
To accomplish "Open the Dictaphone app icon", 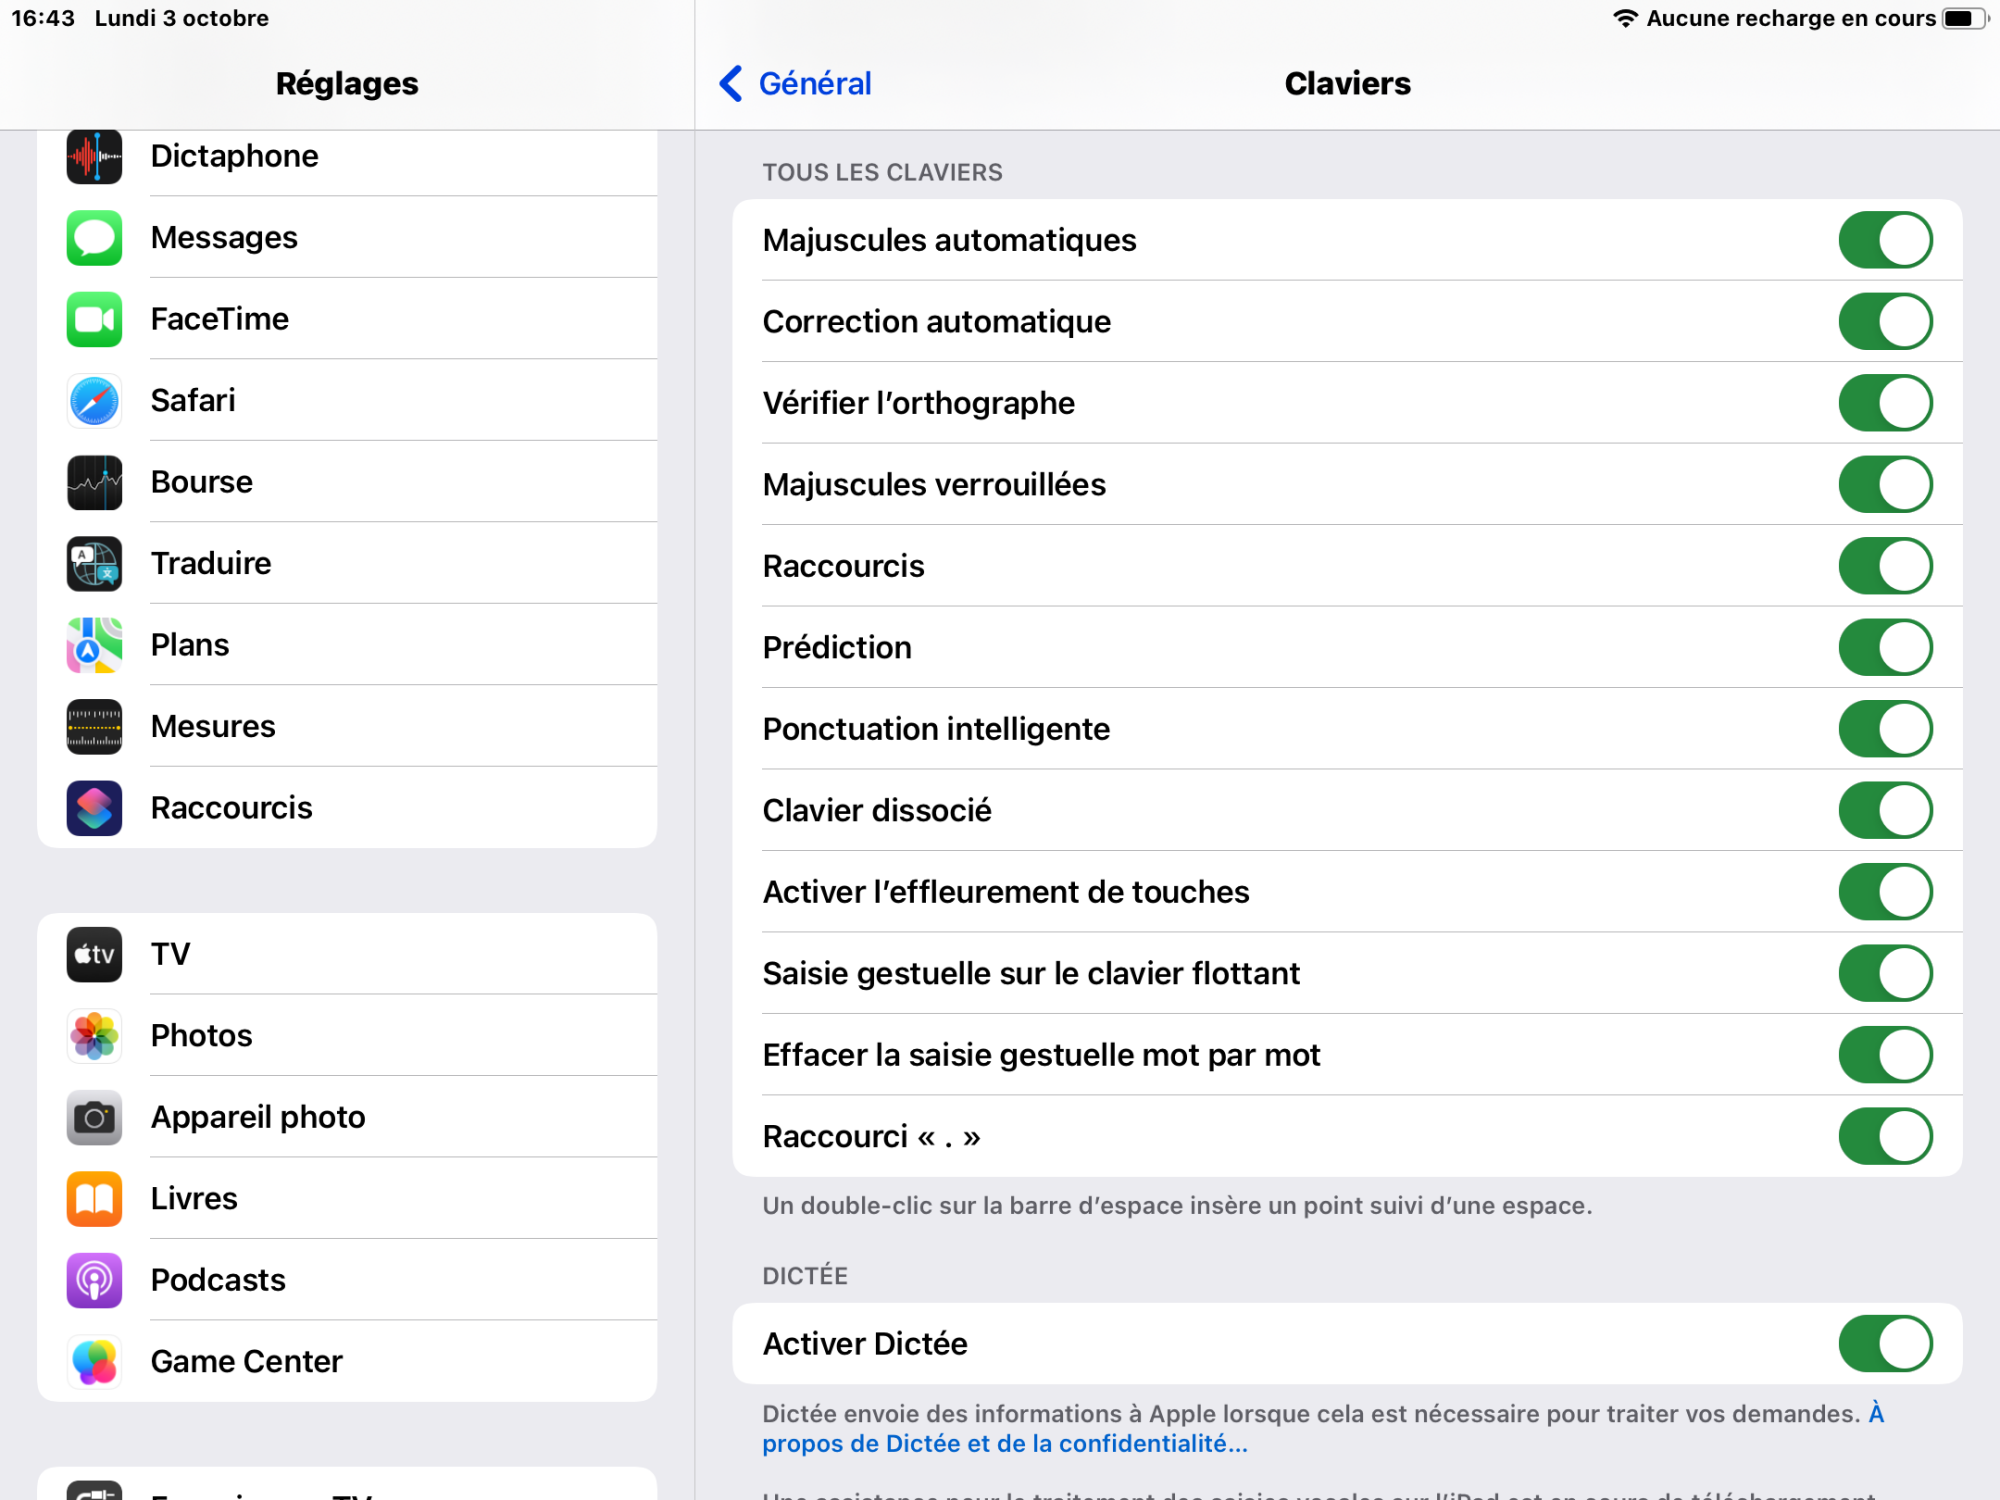I will pyautogui.click(x=94, y=156).
